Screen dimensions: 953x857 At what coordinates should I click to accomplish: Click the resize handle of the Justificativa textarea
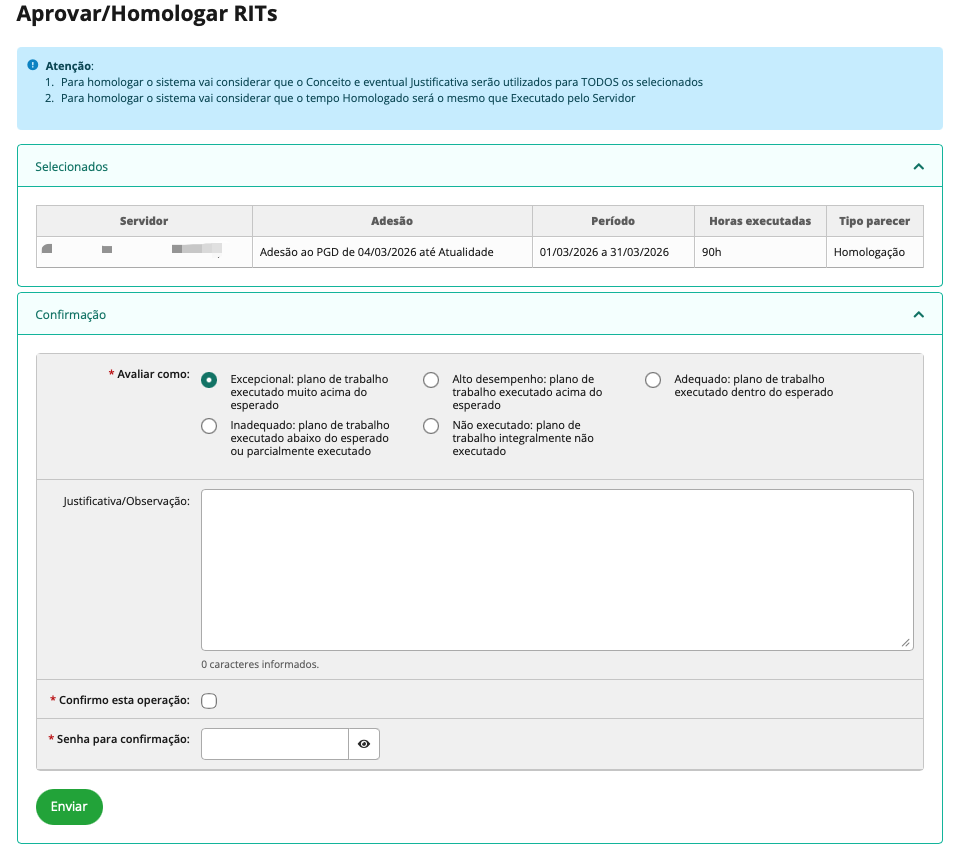tap(906, 644)
